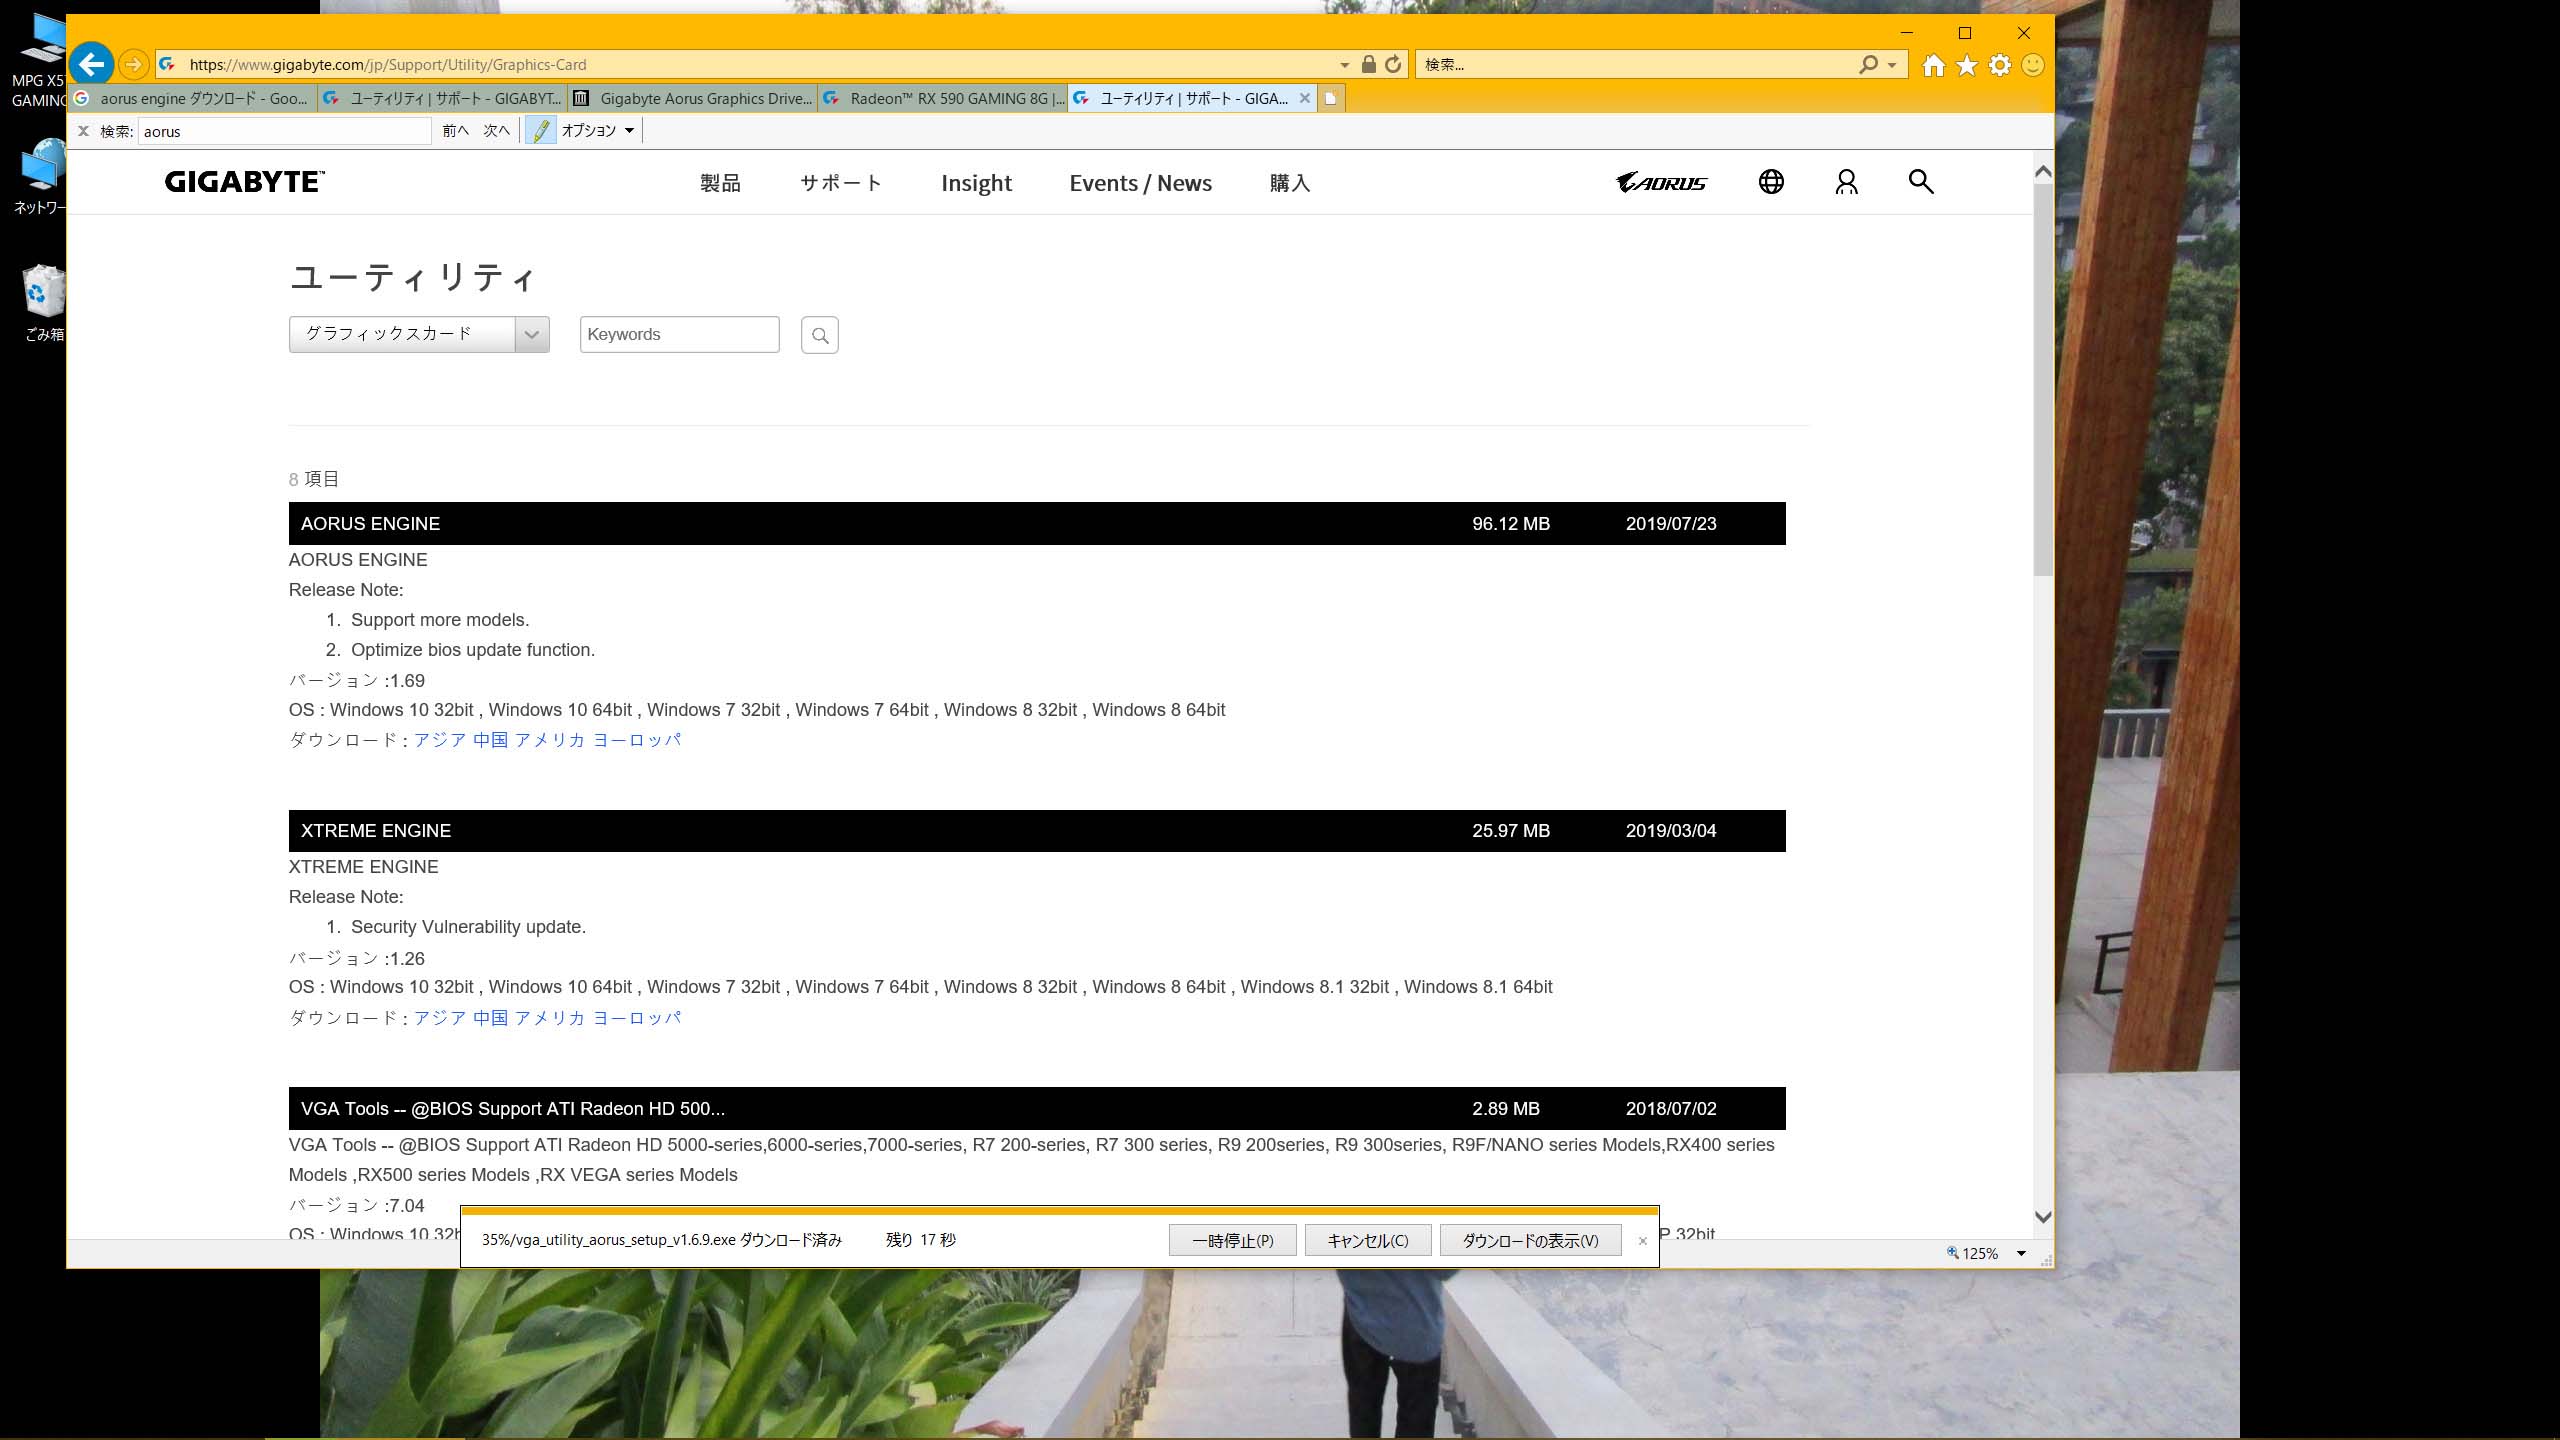Switch to the first ユーティリティ GIGABYT tab
2560x1440 pixels.
[x=443, y=98]
